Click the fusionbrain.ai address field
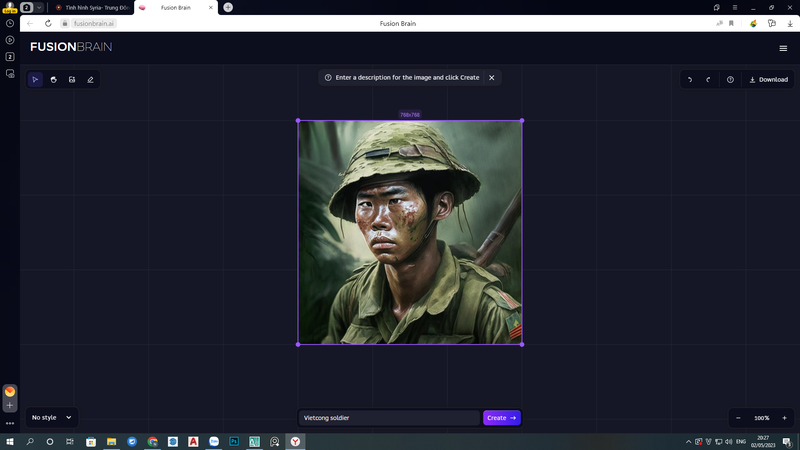Screen dimensions: 800x450 93,23
